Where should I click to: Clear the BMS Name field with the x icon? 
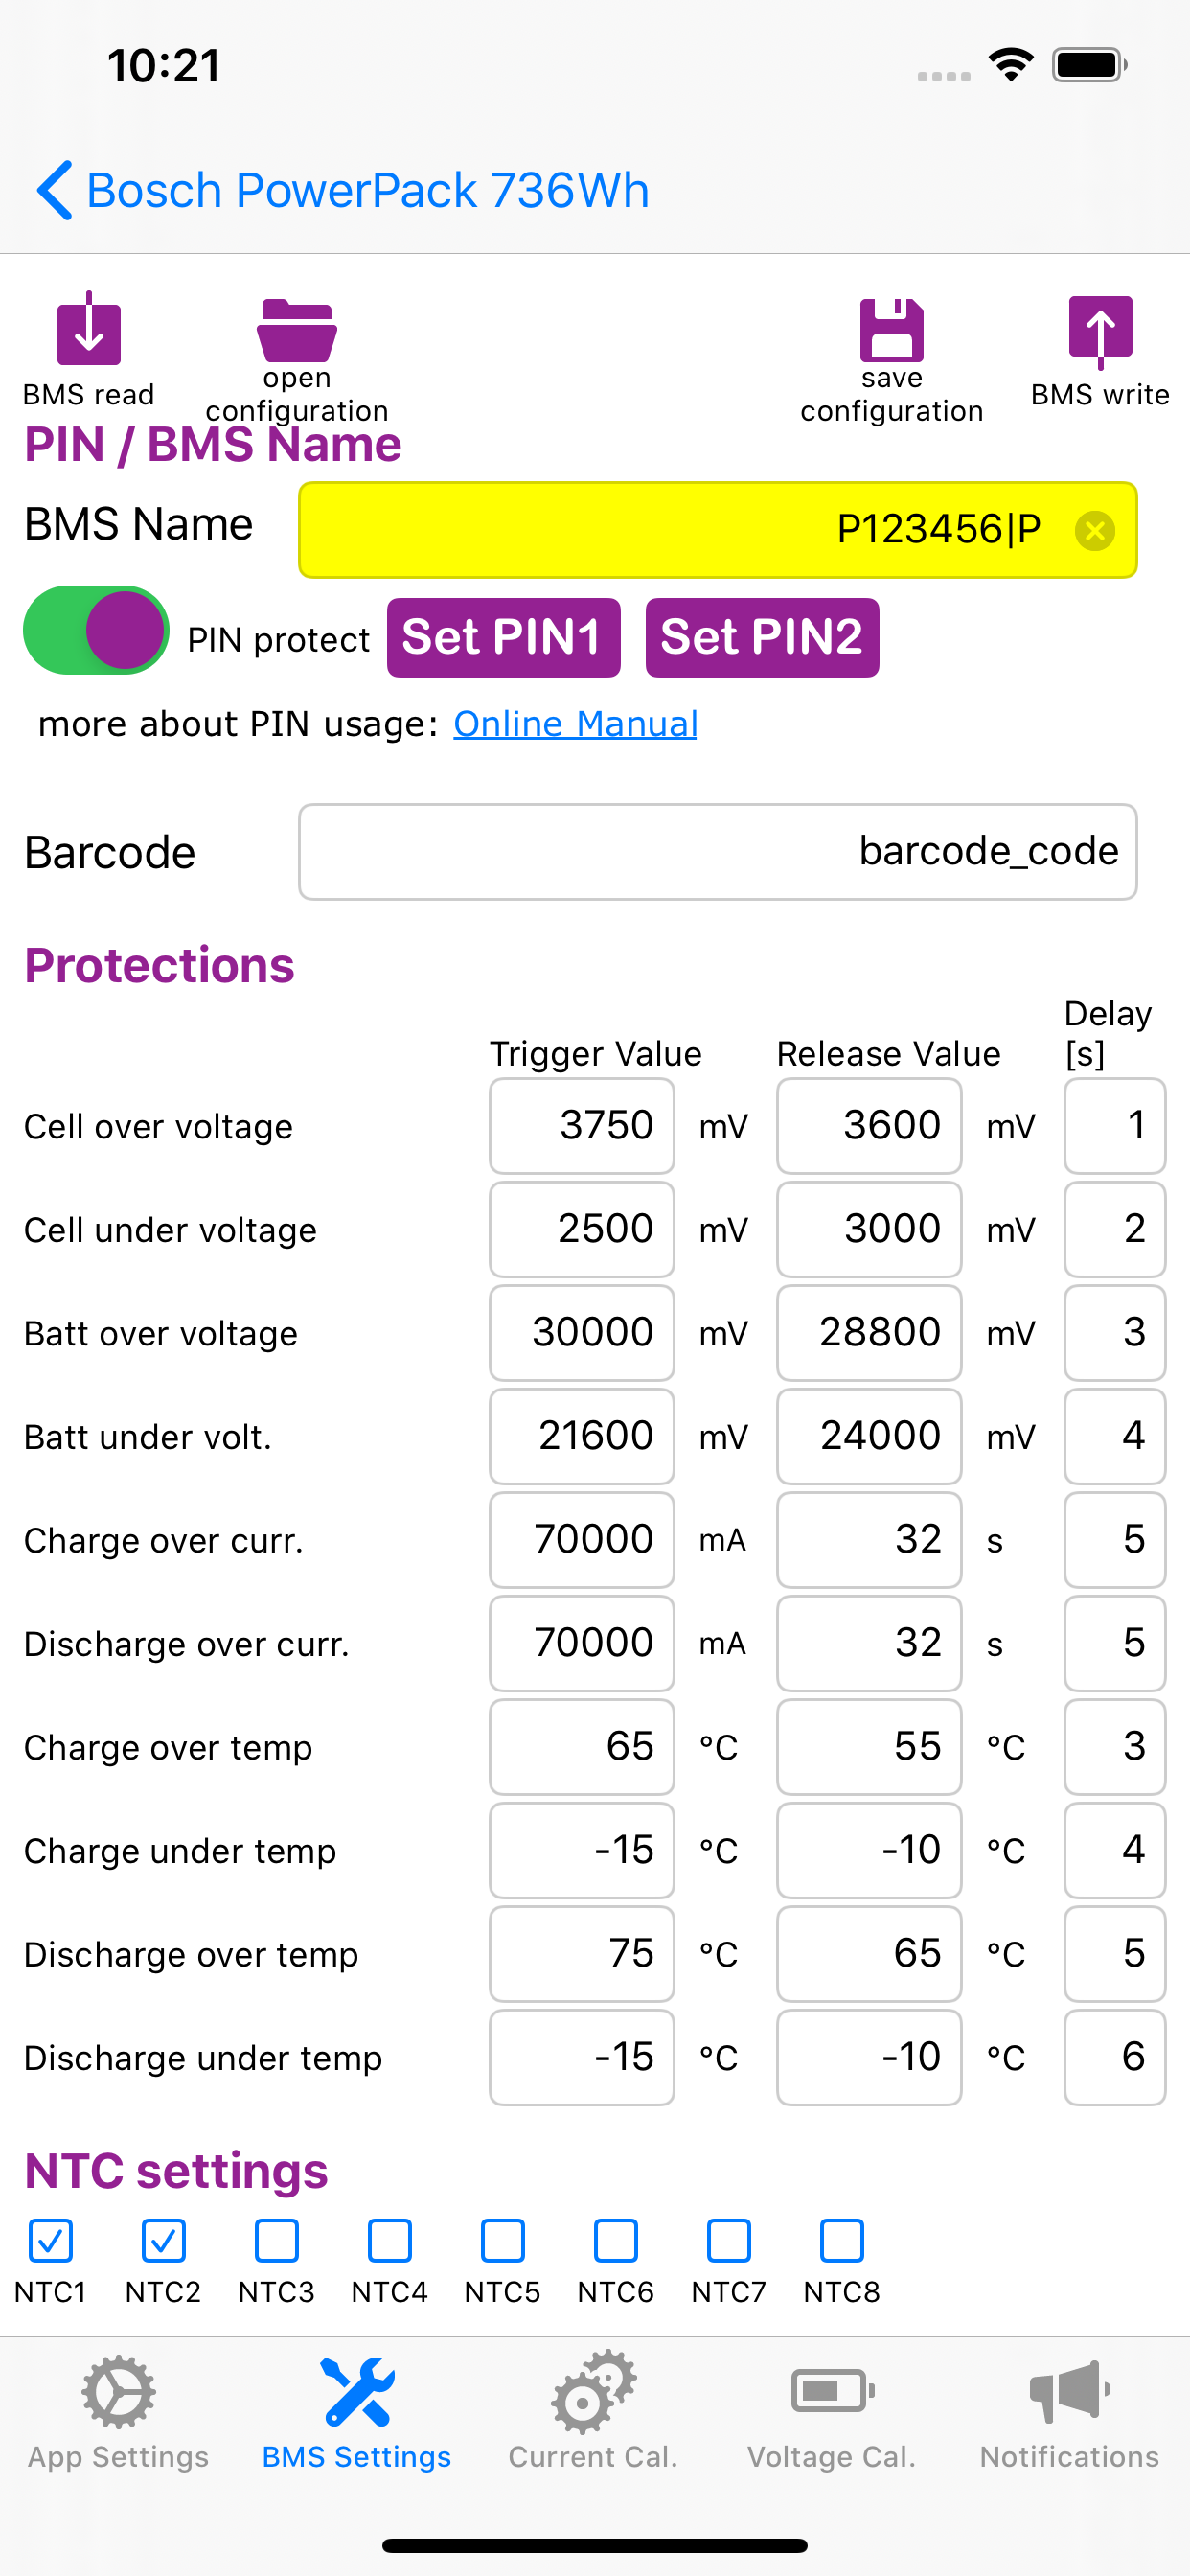pos(1095,531)
